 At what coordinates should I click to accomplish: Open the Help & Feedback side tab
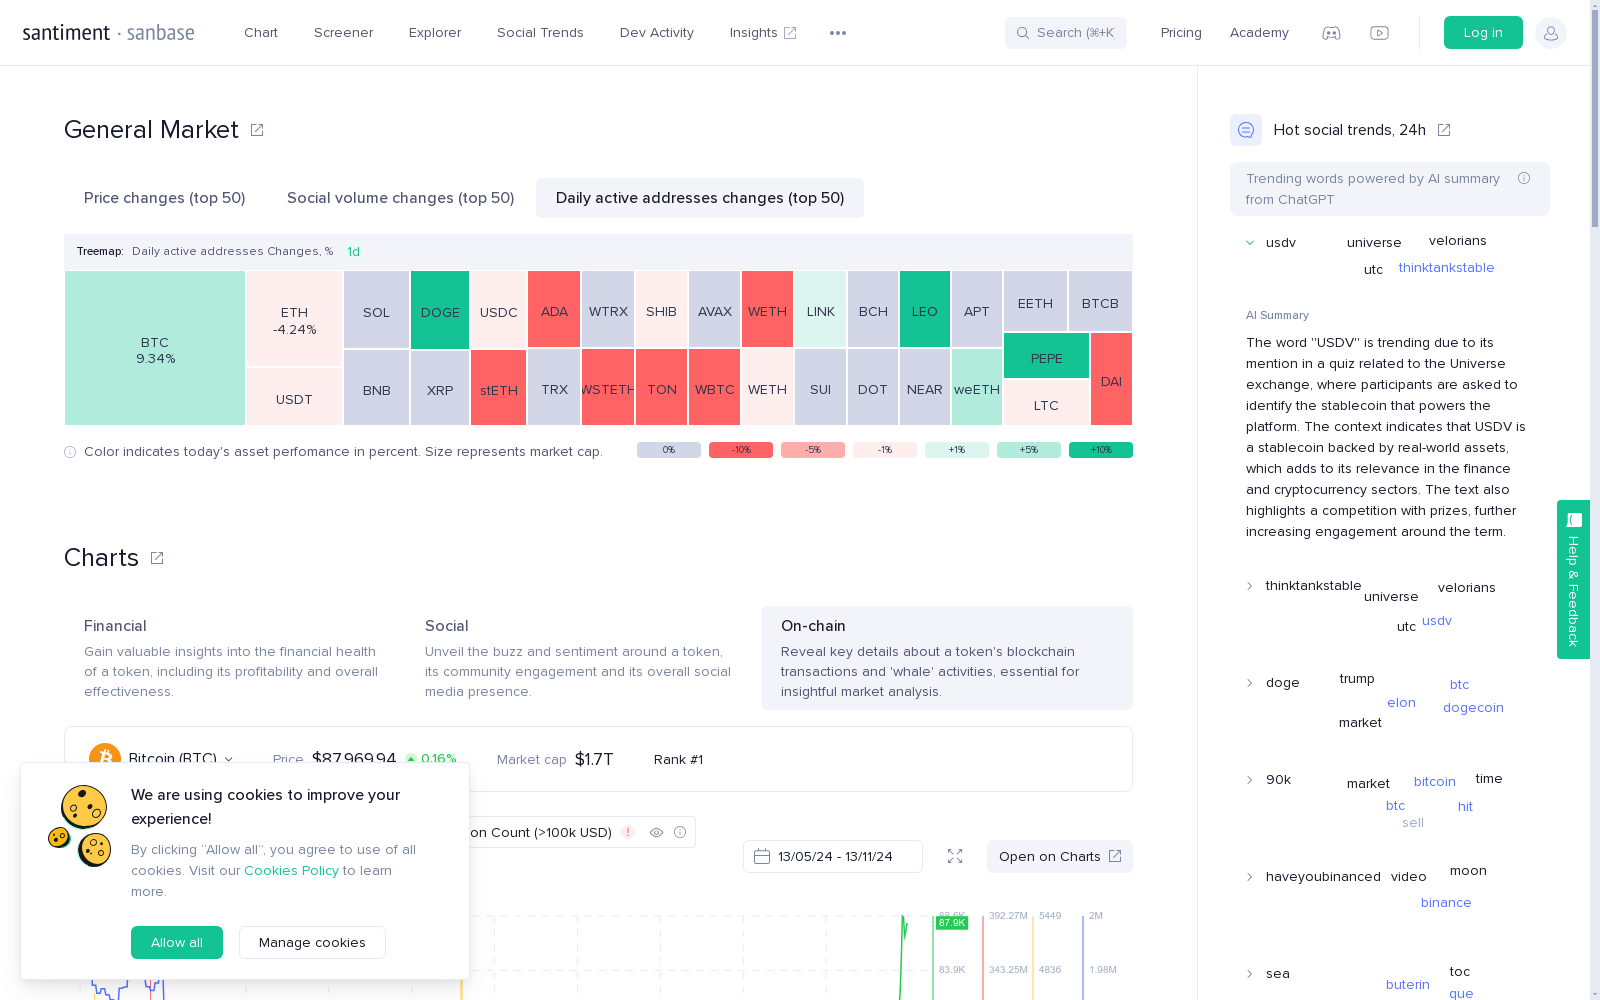(x=1573, y=580)
